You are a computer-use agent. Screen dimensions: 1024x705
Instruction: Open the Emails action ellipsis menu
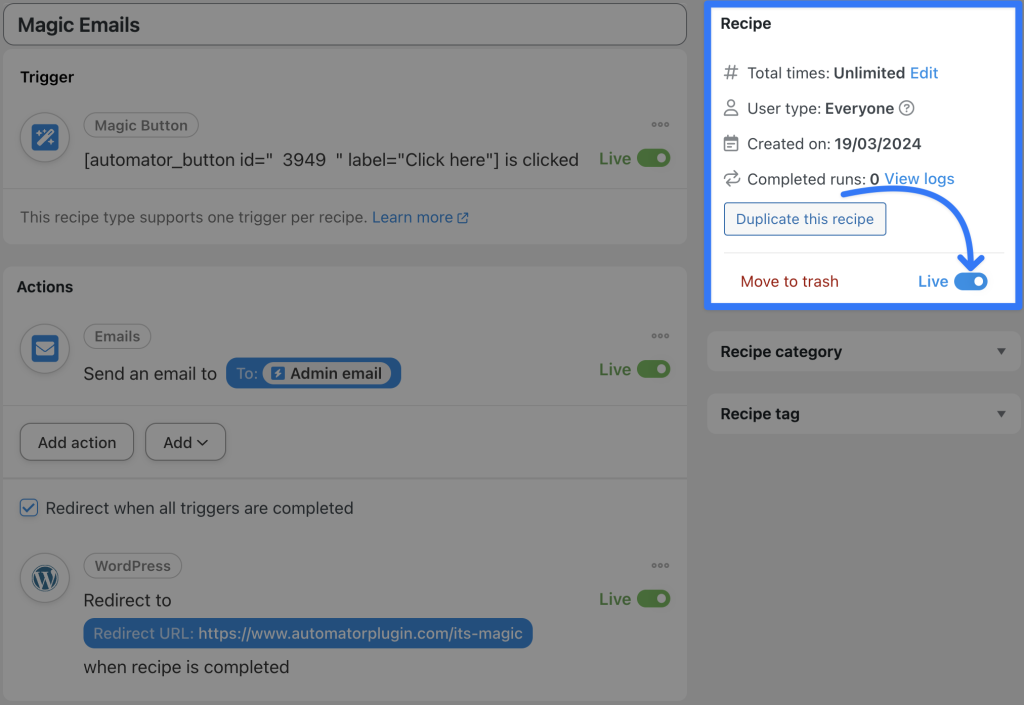tap(660, 335)
